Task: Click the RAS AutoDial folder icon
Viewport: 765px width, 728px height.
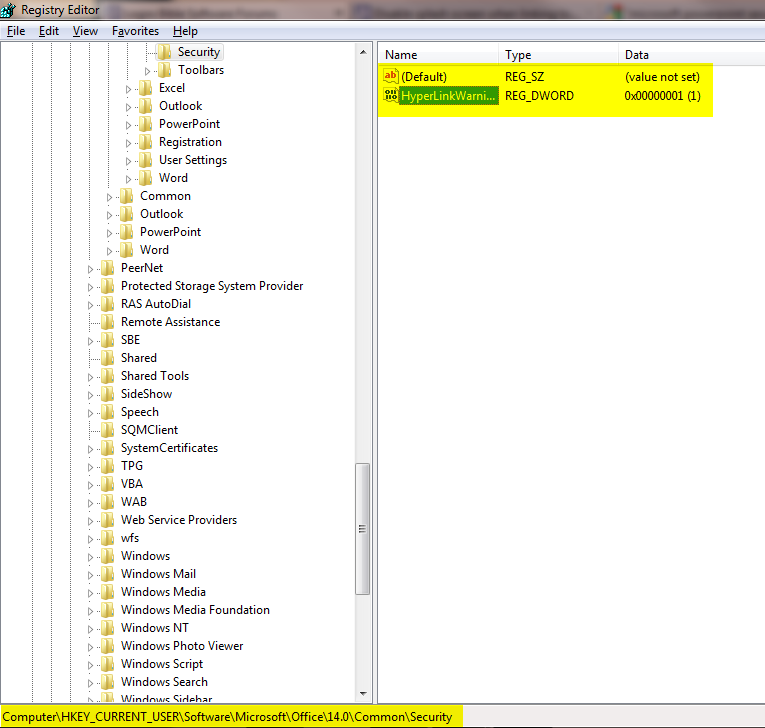Action: [107, 304]
